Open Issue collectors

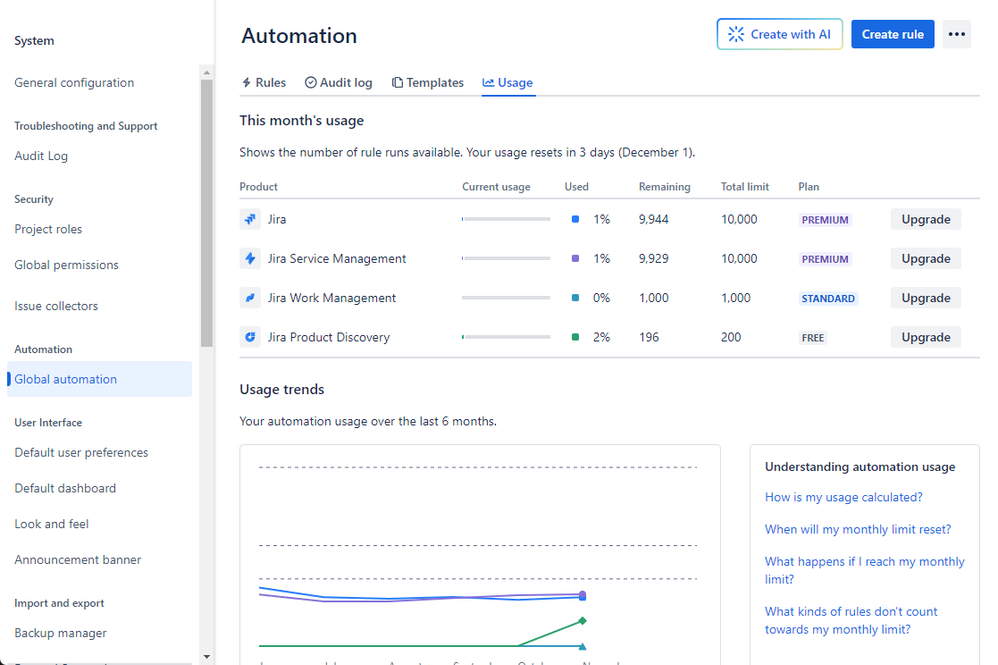pyautogui.click(x=56, y=306)
